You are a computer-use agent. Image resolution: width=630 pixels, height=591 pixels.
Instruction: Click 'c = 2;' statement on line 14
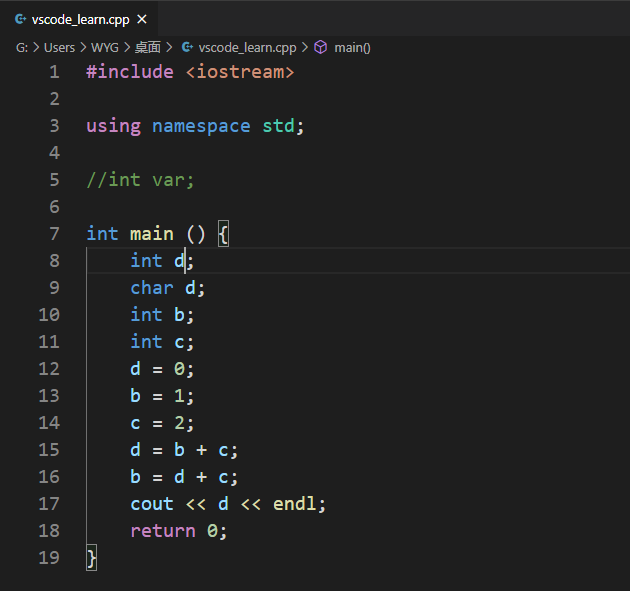tap(162, 423)
